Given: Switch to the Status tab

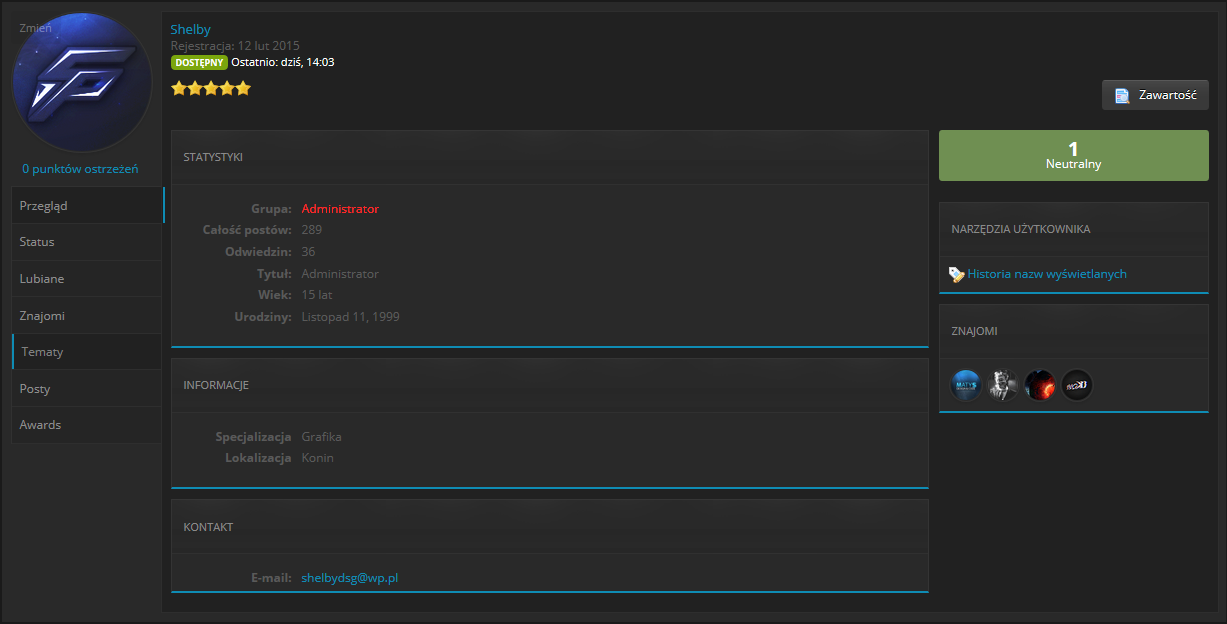Looking at the screenshot, I should [x=87, y=242].
